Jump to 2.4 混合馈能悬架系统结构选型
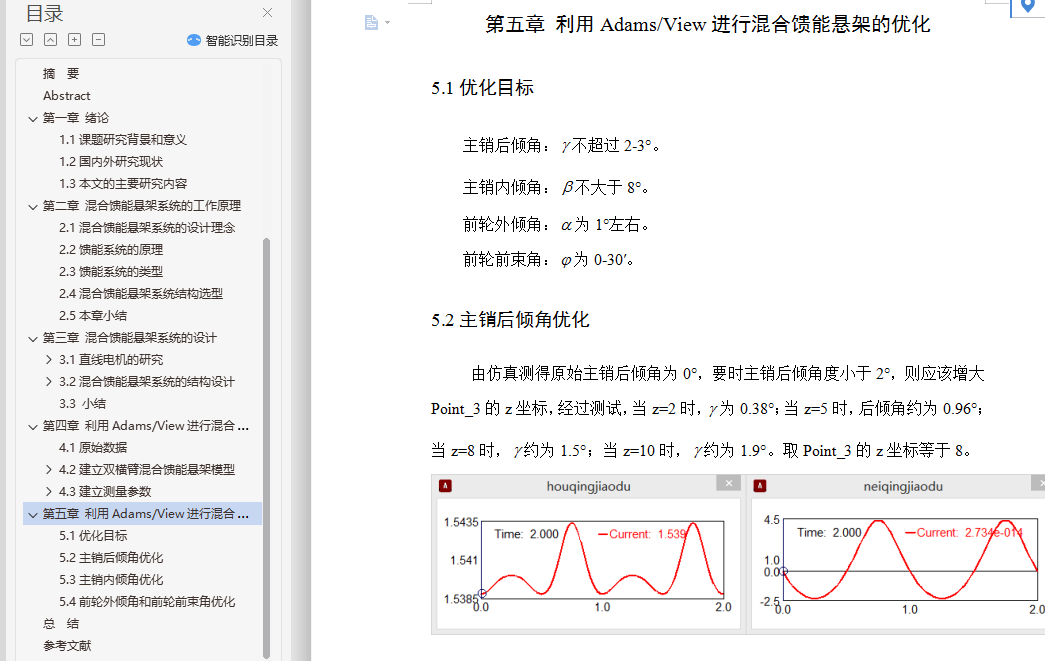 coord(141,293)
